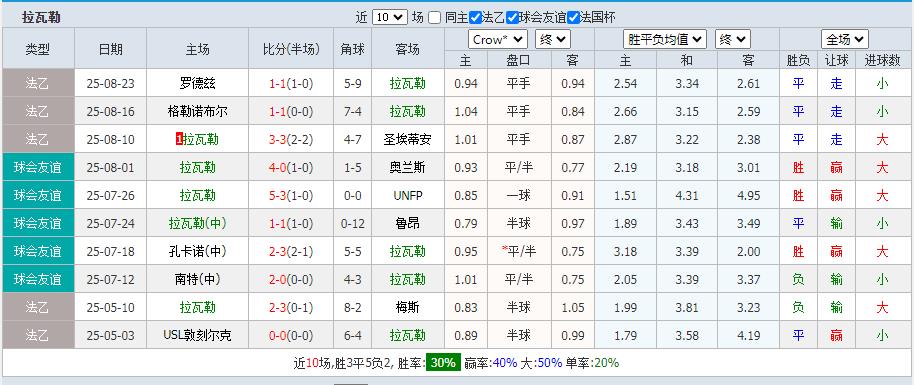
Task: Click the 球会友谊 type cell dated 25-07-12
Action: [x=38, y=279]
